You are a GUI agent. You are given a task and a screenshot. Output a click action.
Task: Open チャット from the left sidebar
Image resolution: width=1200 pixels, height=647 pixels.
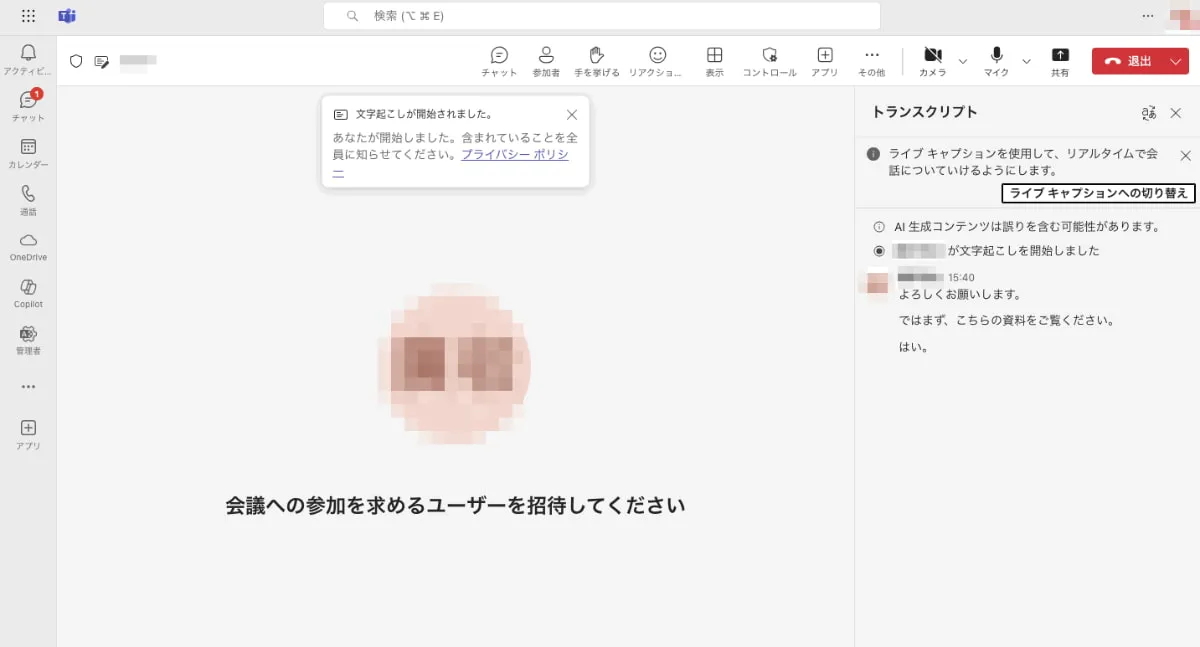[28, 103]
